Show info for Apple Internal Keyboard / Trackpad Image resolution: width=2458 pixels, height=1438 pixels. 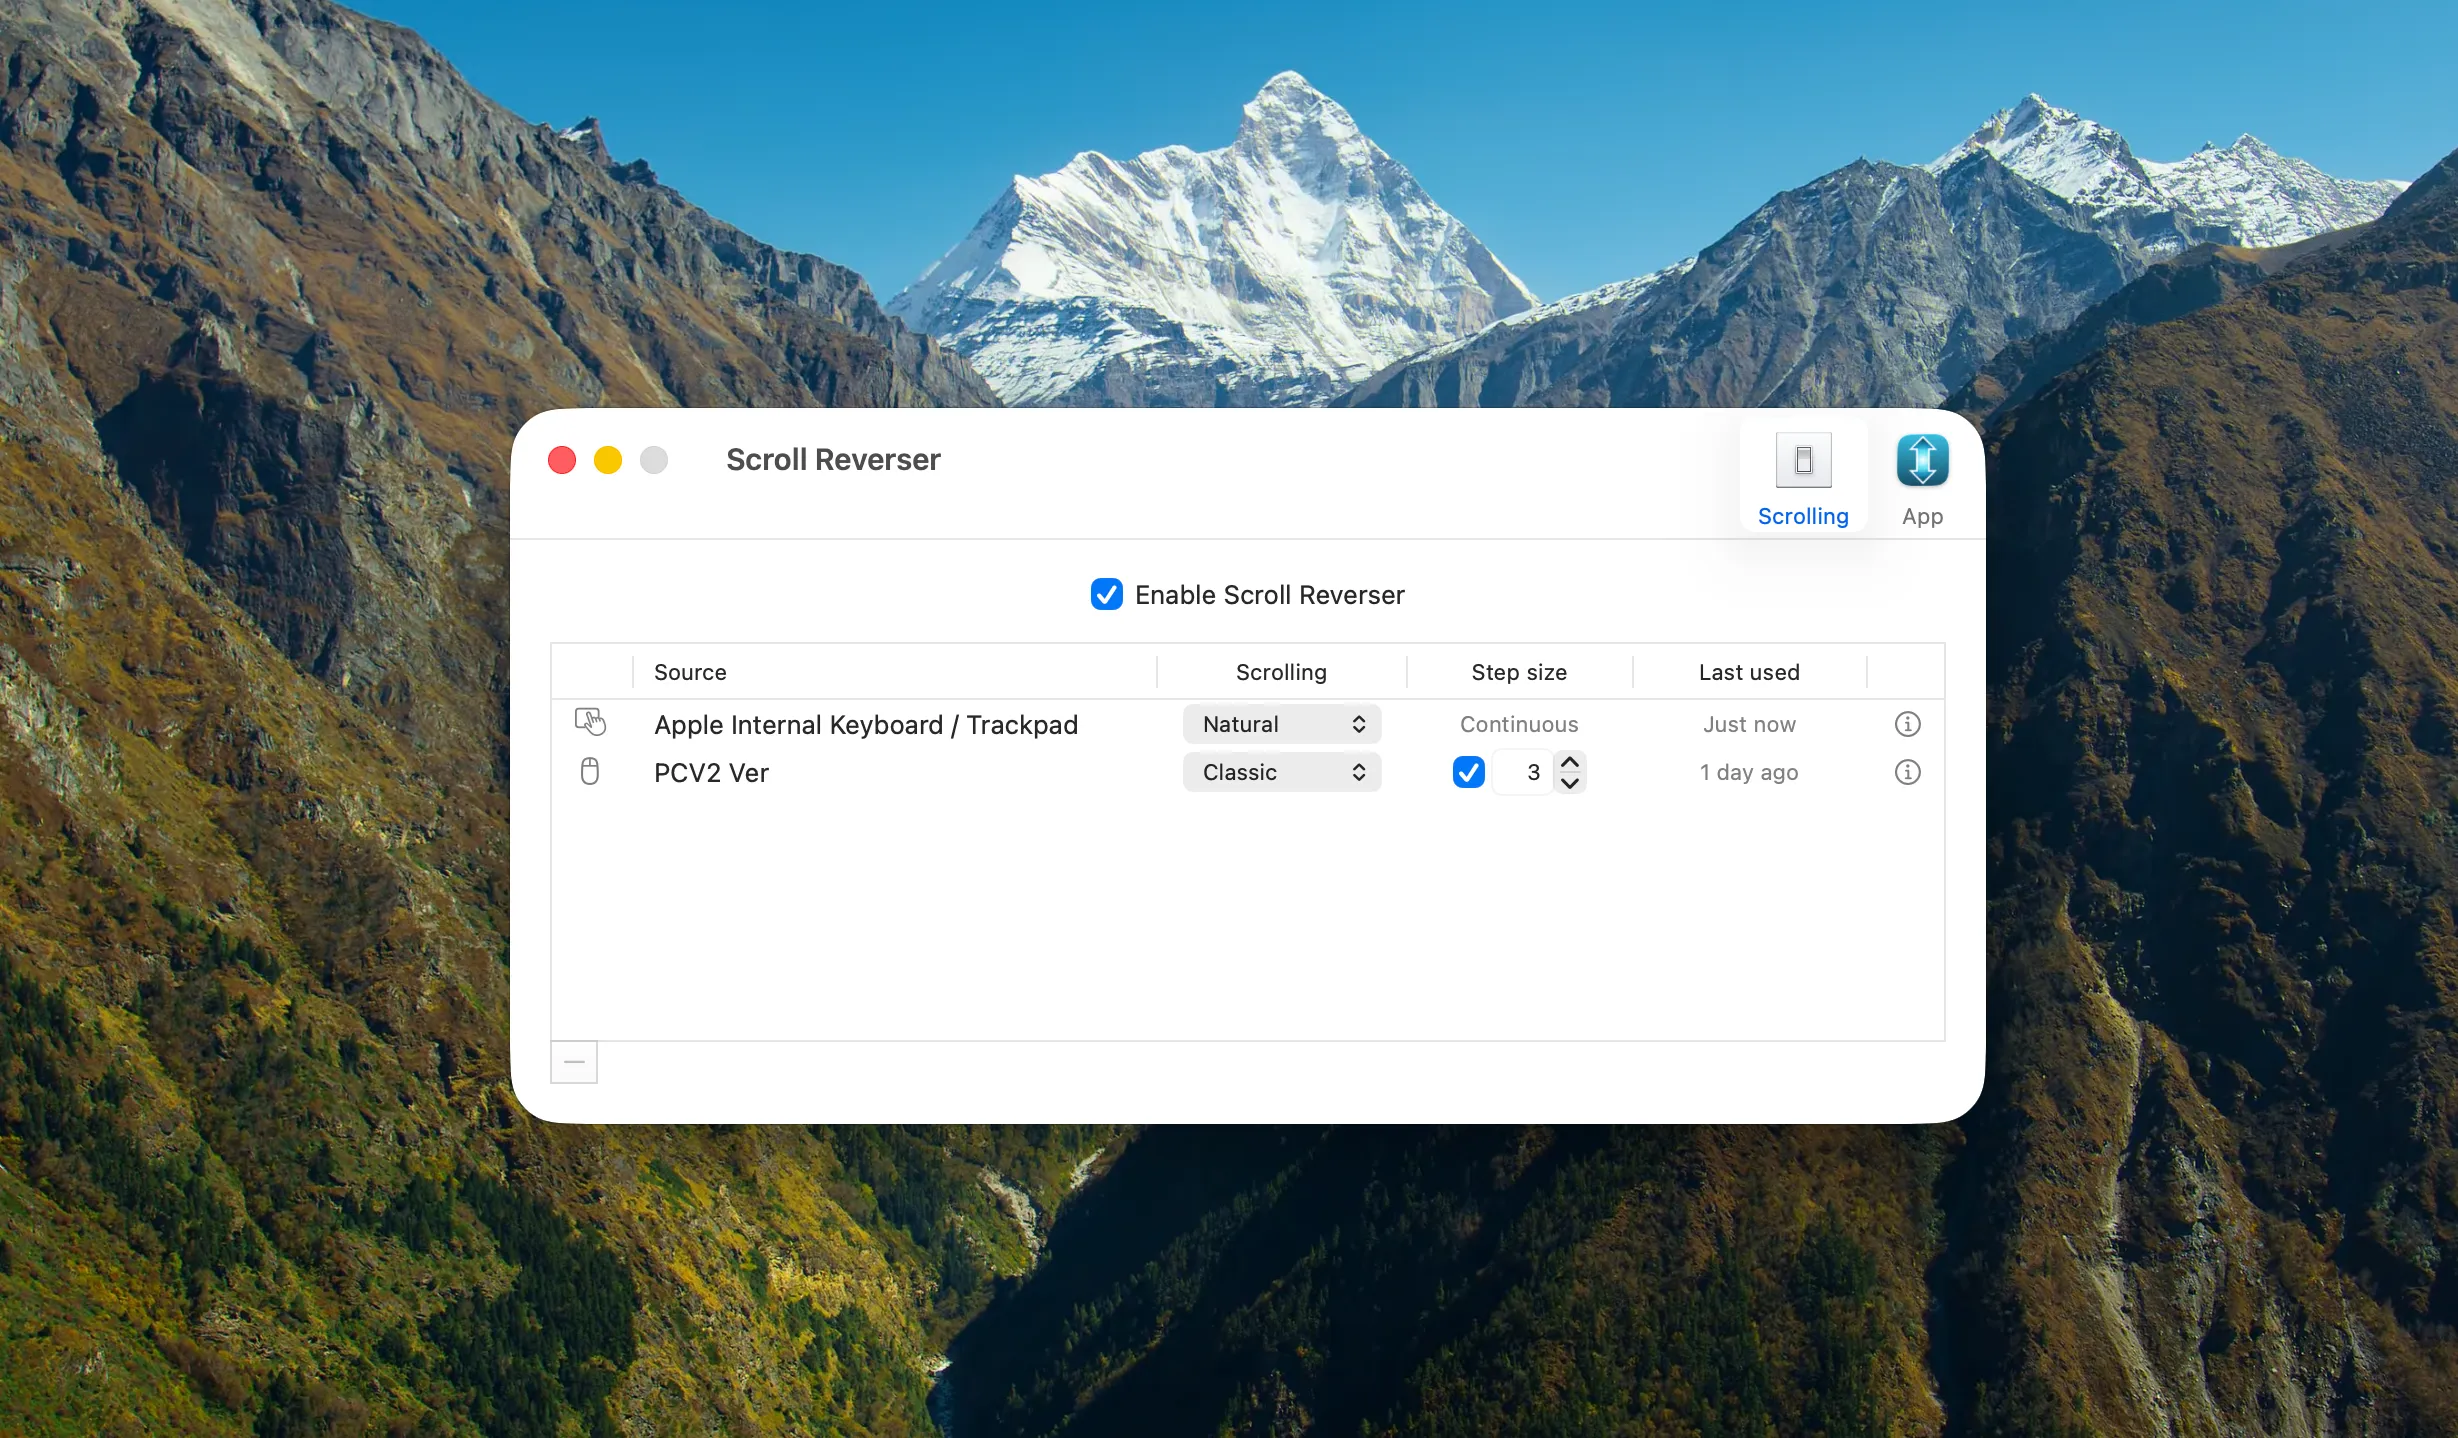(x=1907, y=724)
